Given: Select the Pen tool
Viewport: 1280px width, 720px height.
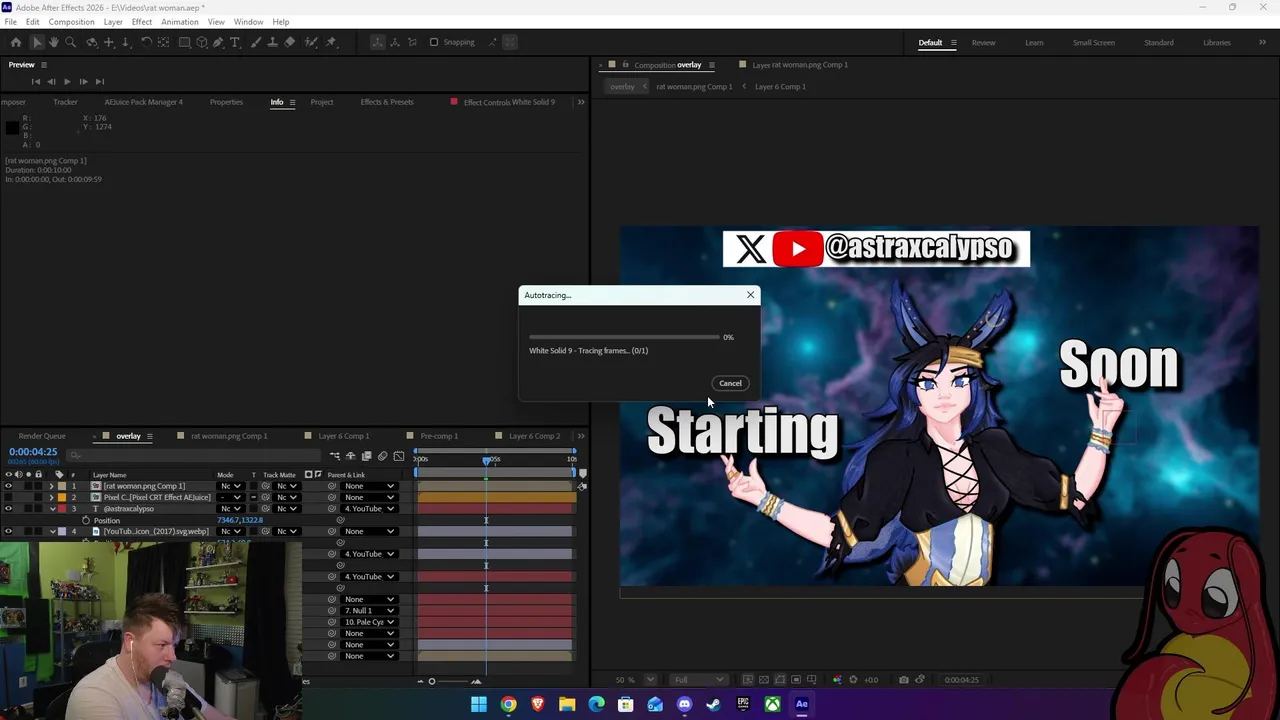Looking at the screenshot, I should (x=218, y=42).
